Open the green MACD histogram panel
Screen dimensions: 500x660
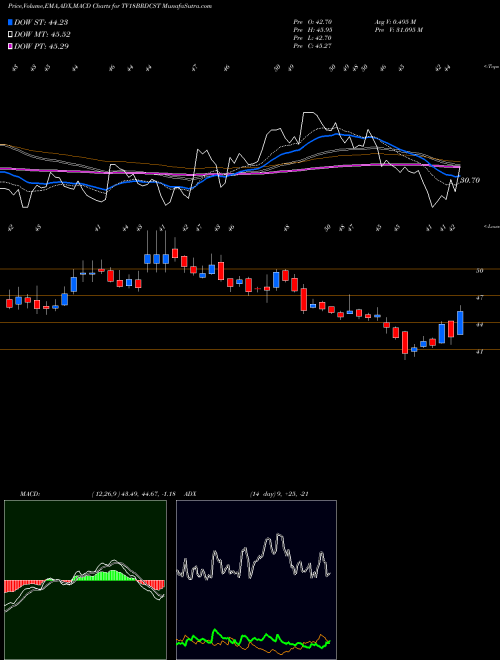tap(85, 580)
